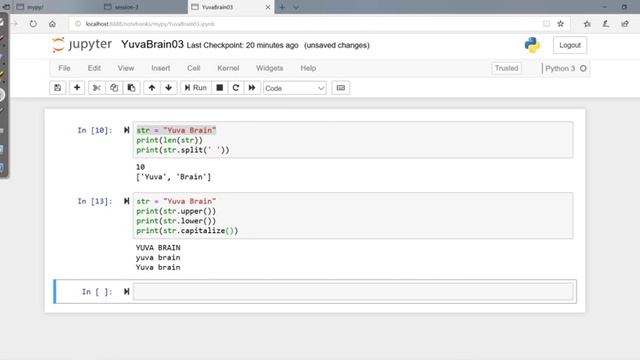Move selected cell up arrow
Screen dimensions: 640x360
click(152, 88)
